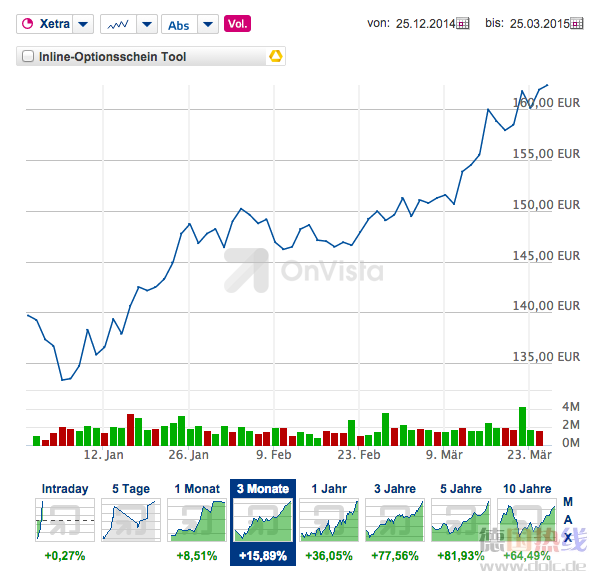Switch to the 1 Monat period tab
This screenshot has height=578, width=594.
pyautogui.click(x=197, y=489)
